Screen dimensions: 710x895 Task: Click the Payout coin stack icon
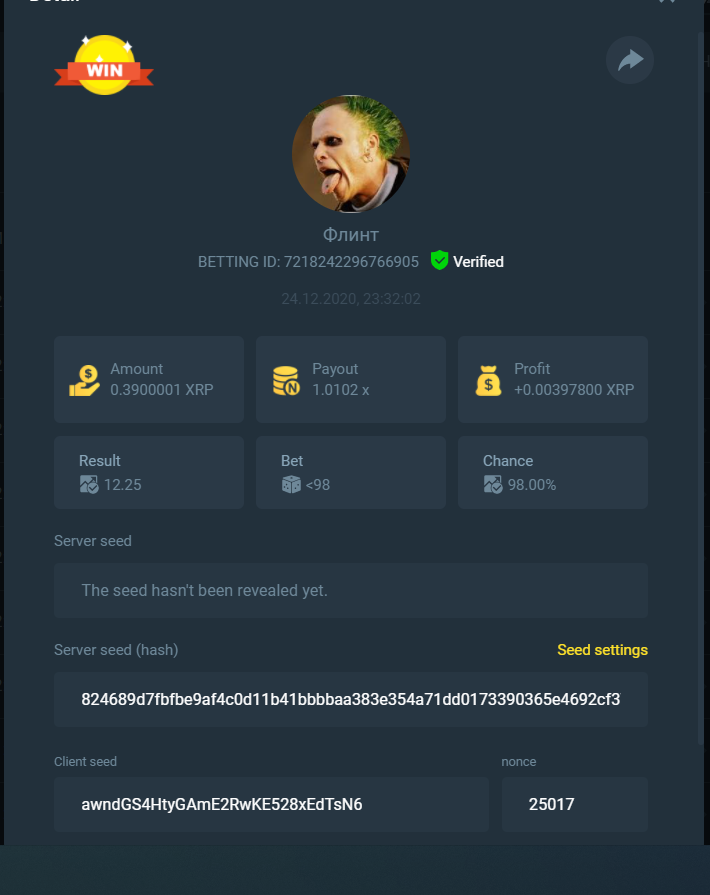click(286, 381)
